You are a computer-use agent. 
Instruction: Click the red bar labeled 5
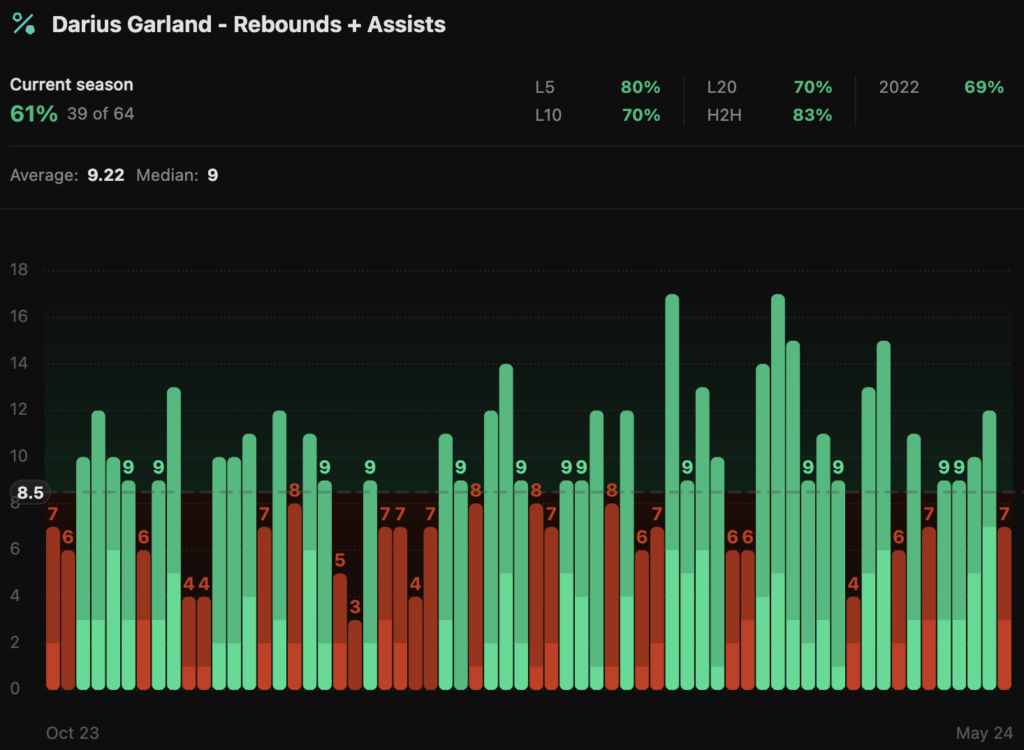coord(340,632)
